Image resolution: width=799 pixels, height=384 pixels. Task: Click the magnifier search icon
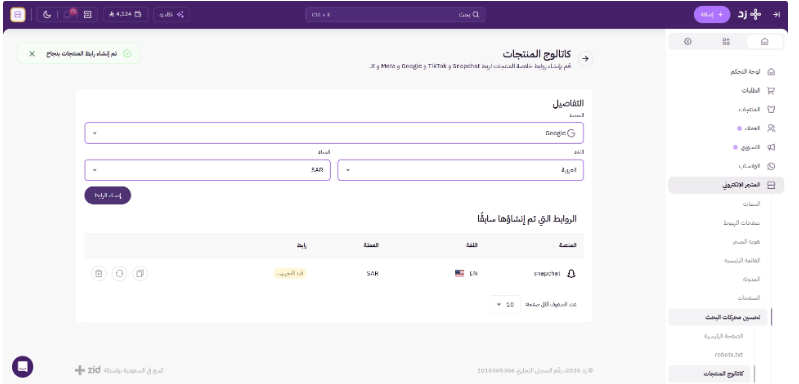[476, 15]
